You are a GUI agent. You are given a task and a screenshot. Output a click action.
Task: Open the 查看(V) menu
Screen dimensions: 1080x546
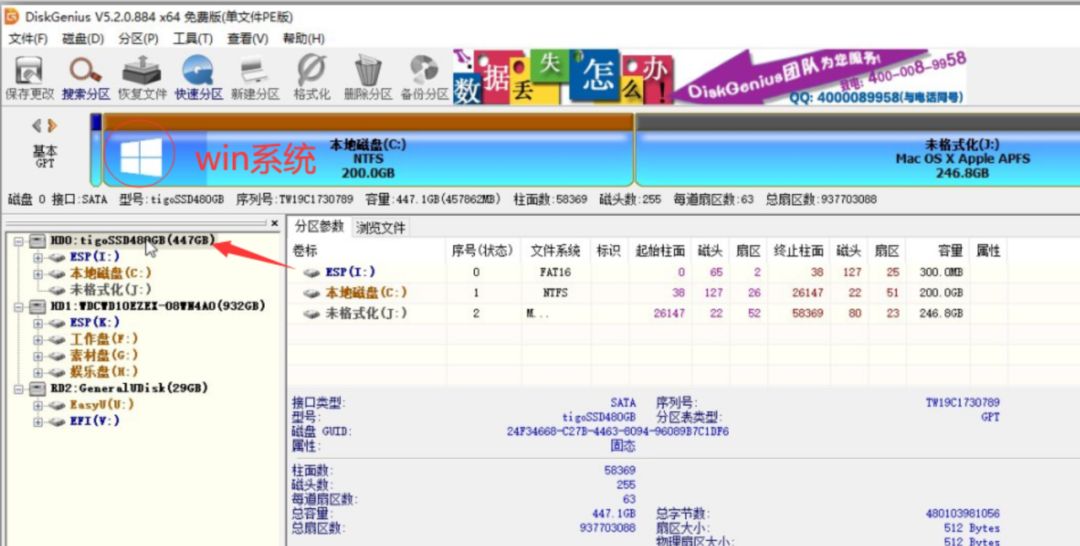click(248, 39)
